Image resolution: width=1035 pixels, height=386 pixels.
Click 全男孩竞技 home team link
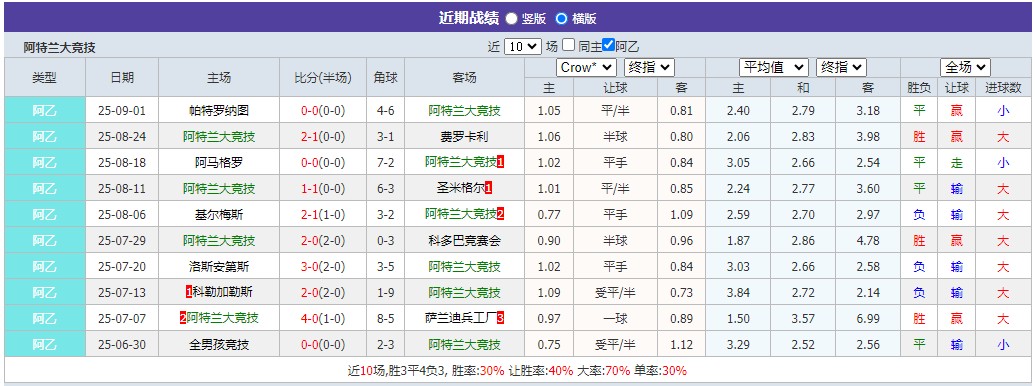point(219,344)
